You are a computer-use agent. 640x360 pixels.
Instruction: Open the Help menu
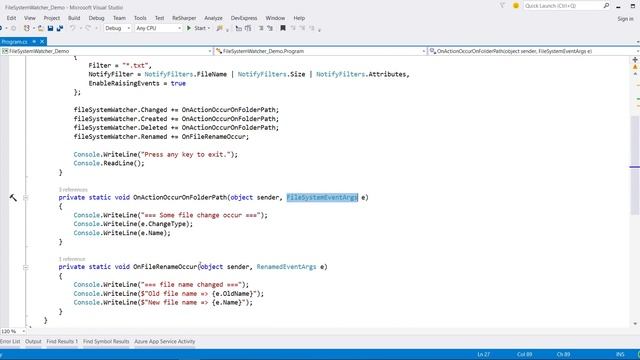299,18
